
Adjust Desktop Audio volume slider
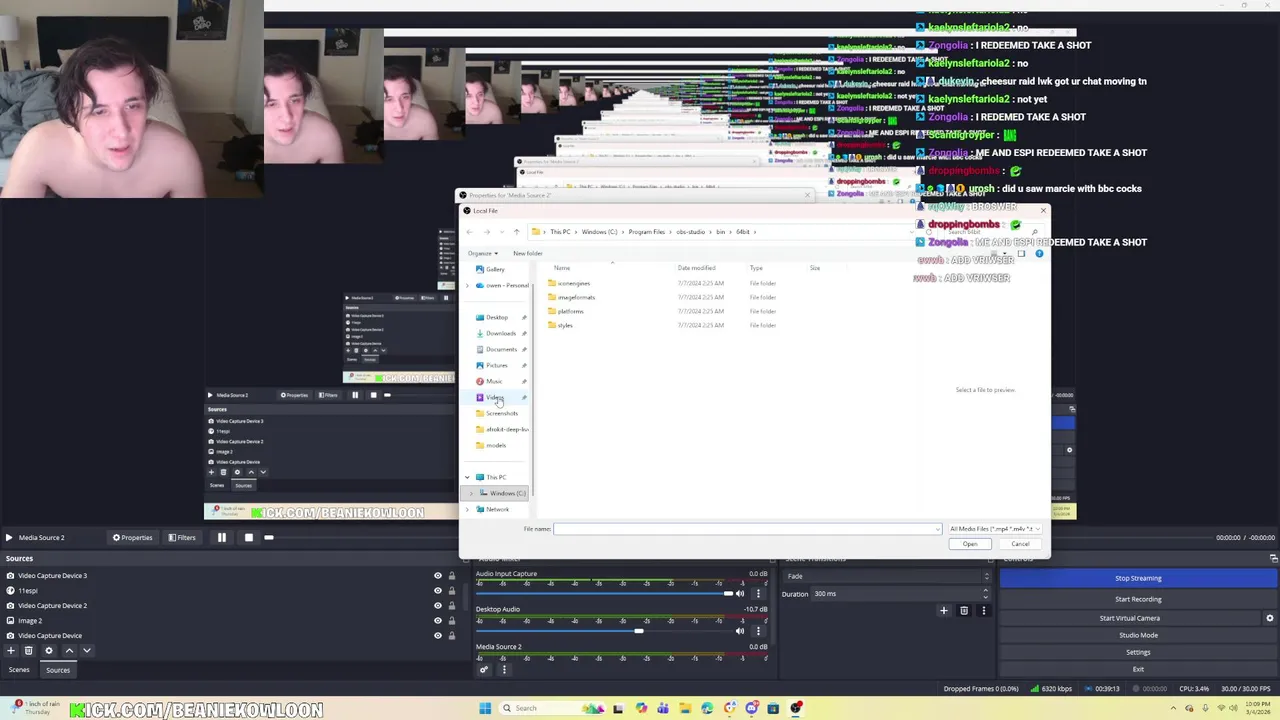(x=604, y=631)
